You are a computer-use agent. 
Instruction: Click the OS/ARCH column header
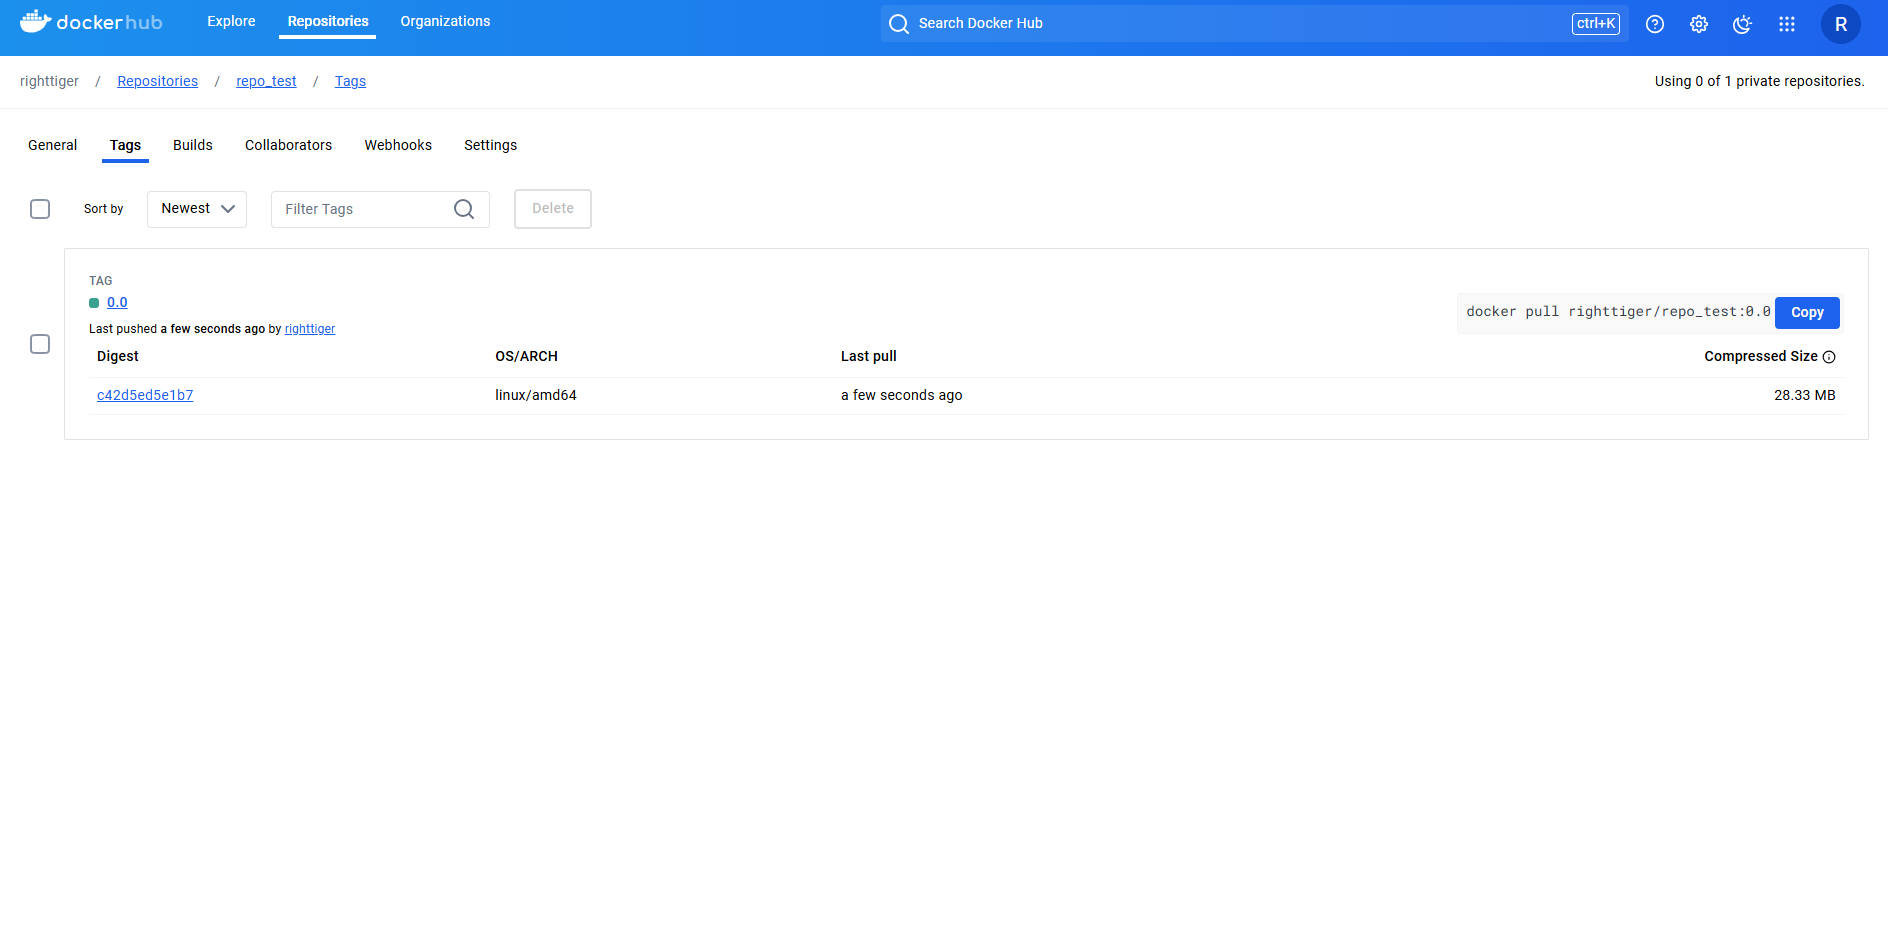click(x=526, y=356)
